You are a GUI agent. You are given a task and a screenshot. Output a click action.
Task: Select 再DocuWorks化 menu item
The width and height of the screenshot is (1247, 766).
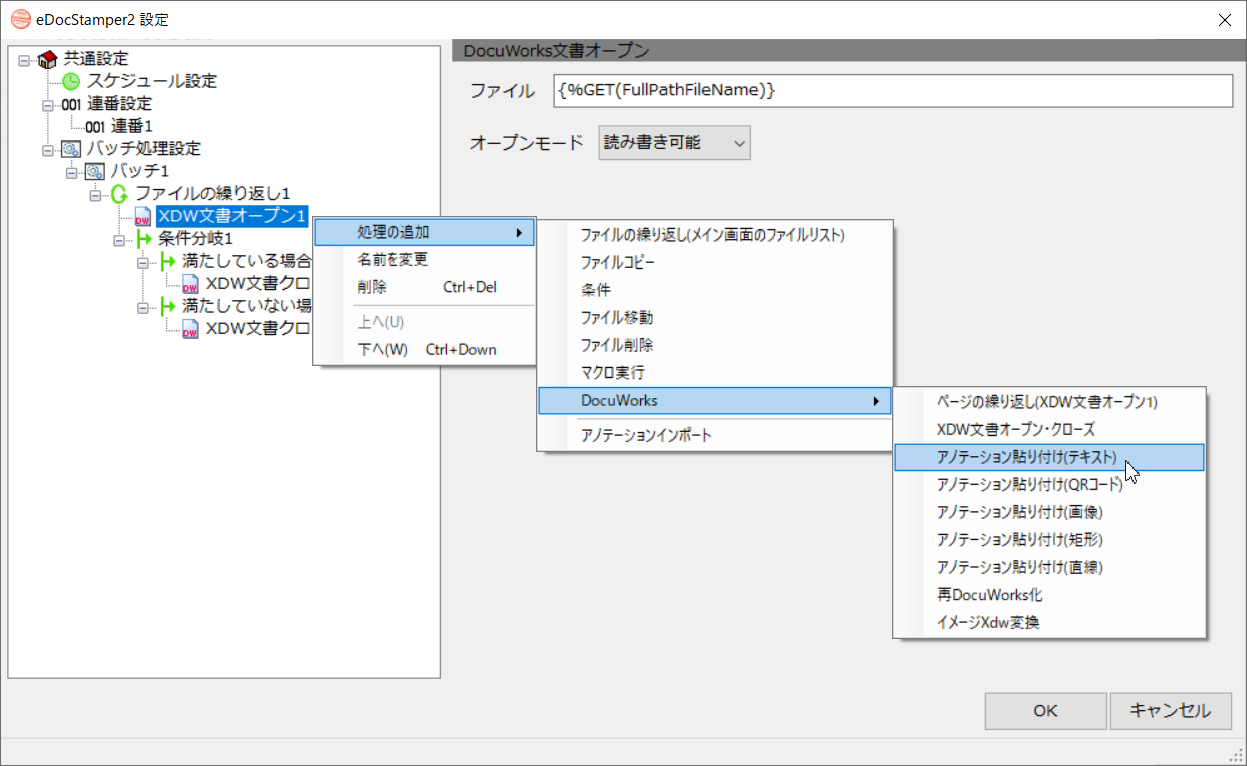pyautogui.click(x=1049, y=595)
